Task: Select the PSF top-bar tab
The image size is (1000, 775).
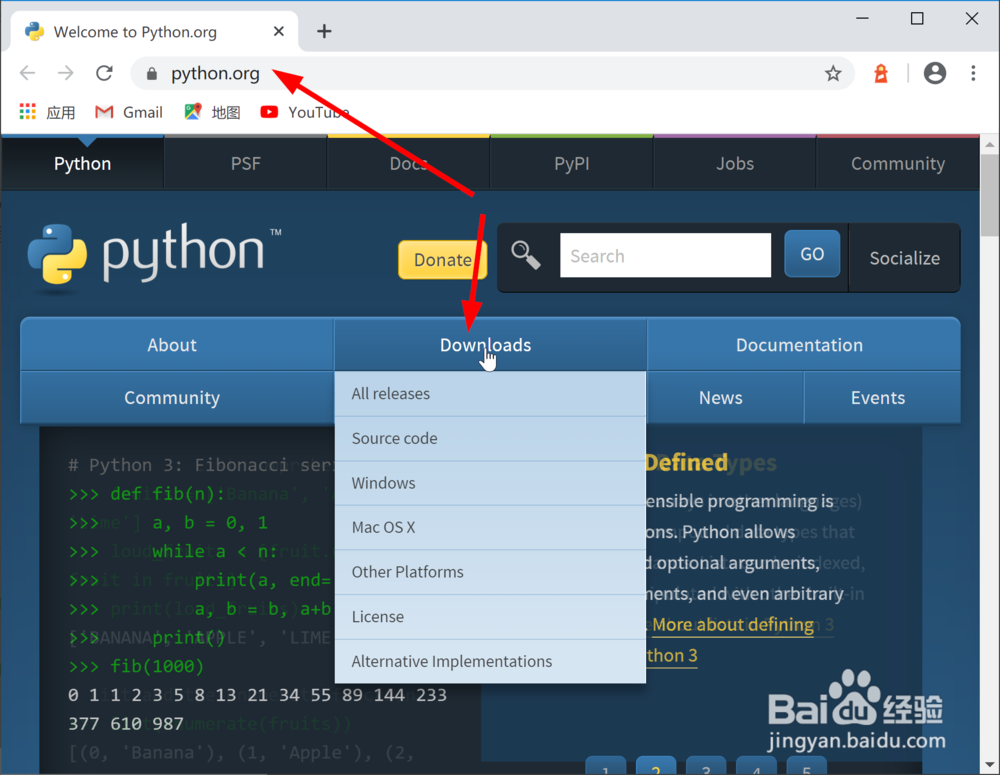Action: [x=246, y=163]
